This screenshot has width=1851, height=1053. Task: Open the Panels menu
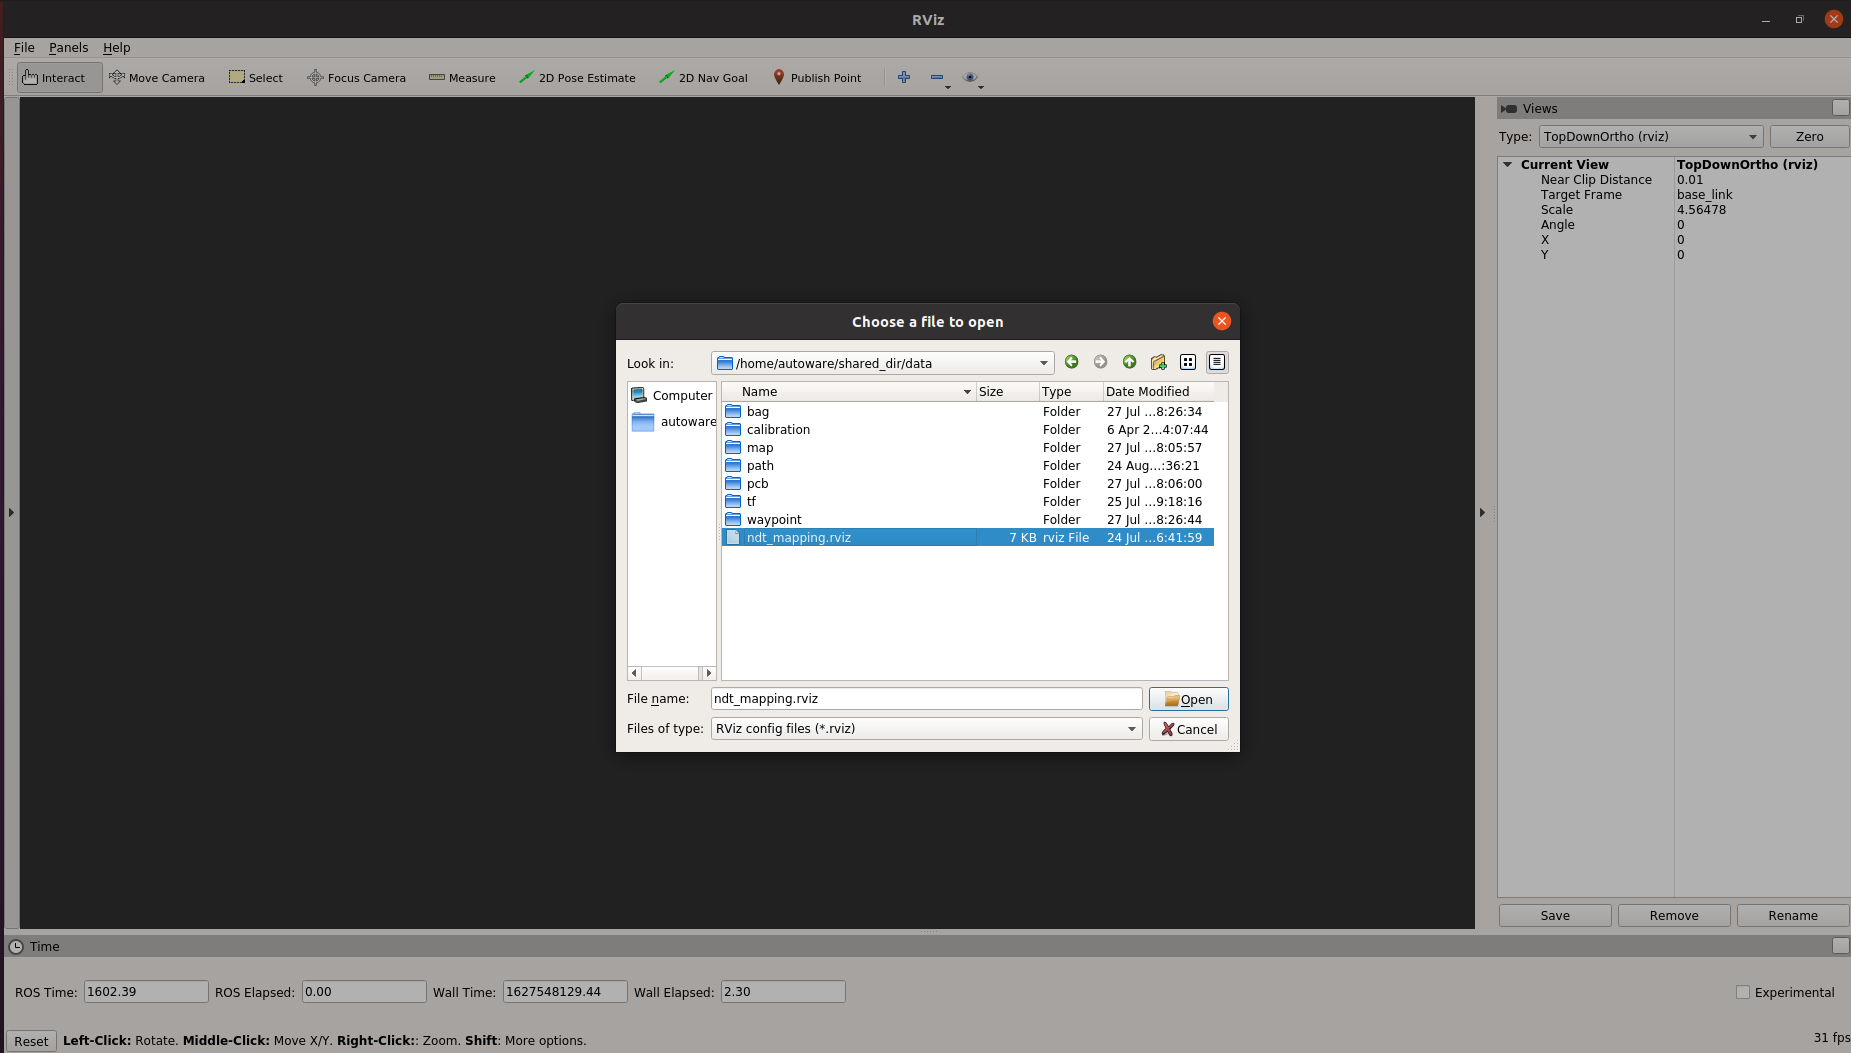pyautogui.click(x=68, y=47)
